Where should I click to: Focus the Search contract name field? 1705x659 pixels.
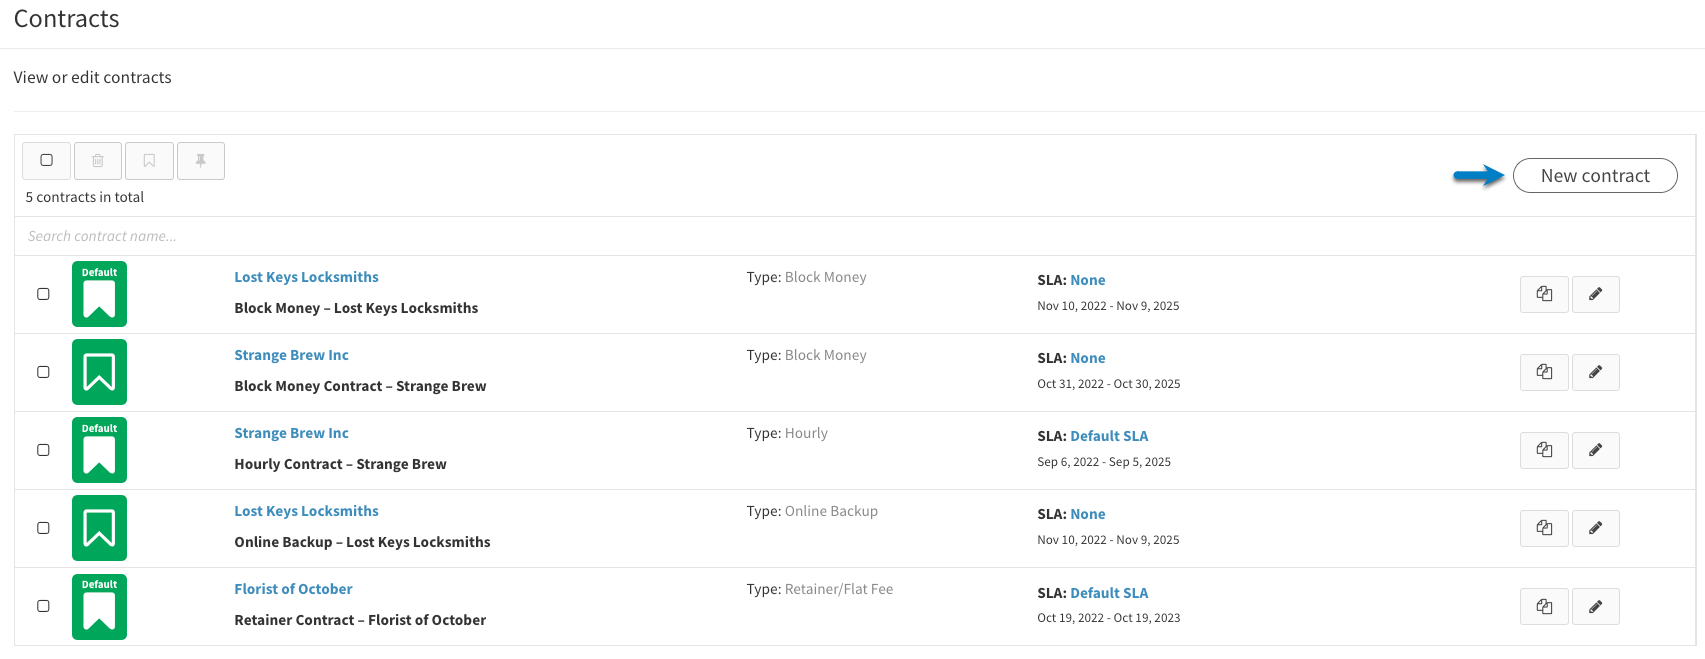tap(855, 236)
